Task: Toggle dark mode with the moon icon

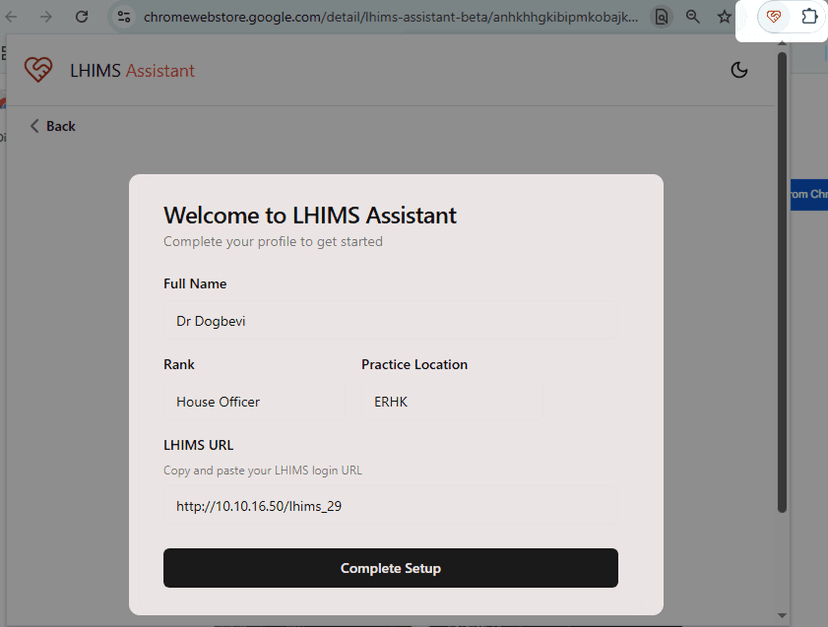Action: pos(739,70)
